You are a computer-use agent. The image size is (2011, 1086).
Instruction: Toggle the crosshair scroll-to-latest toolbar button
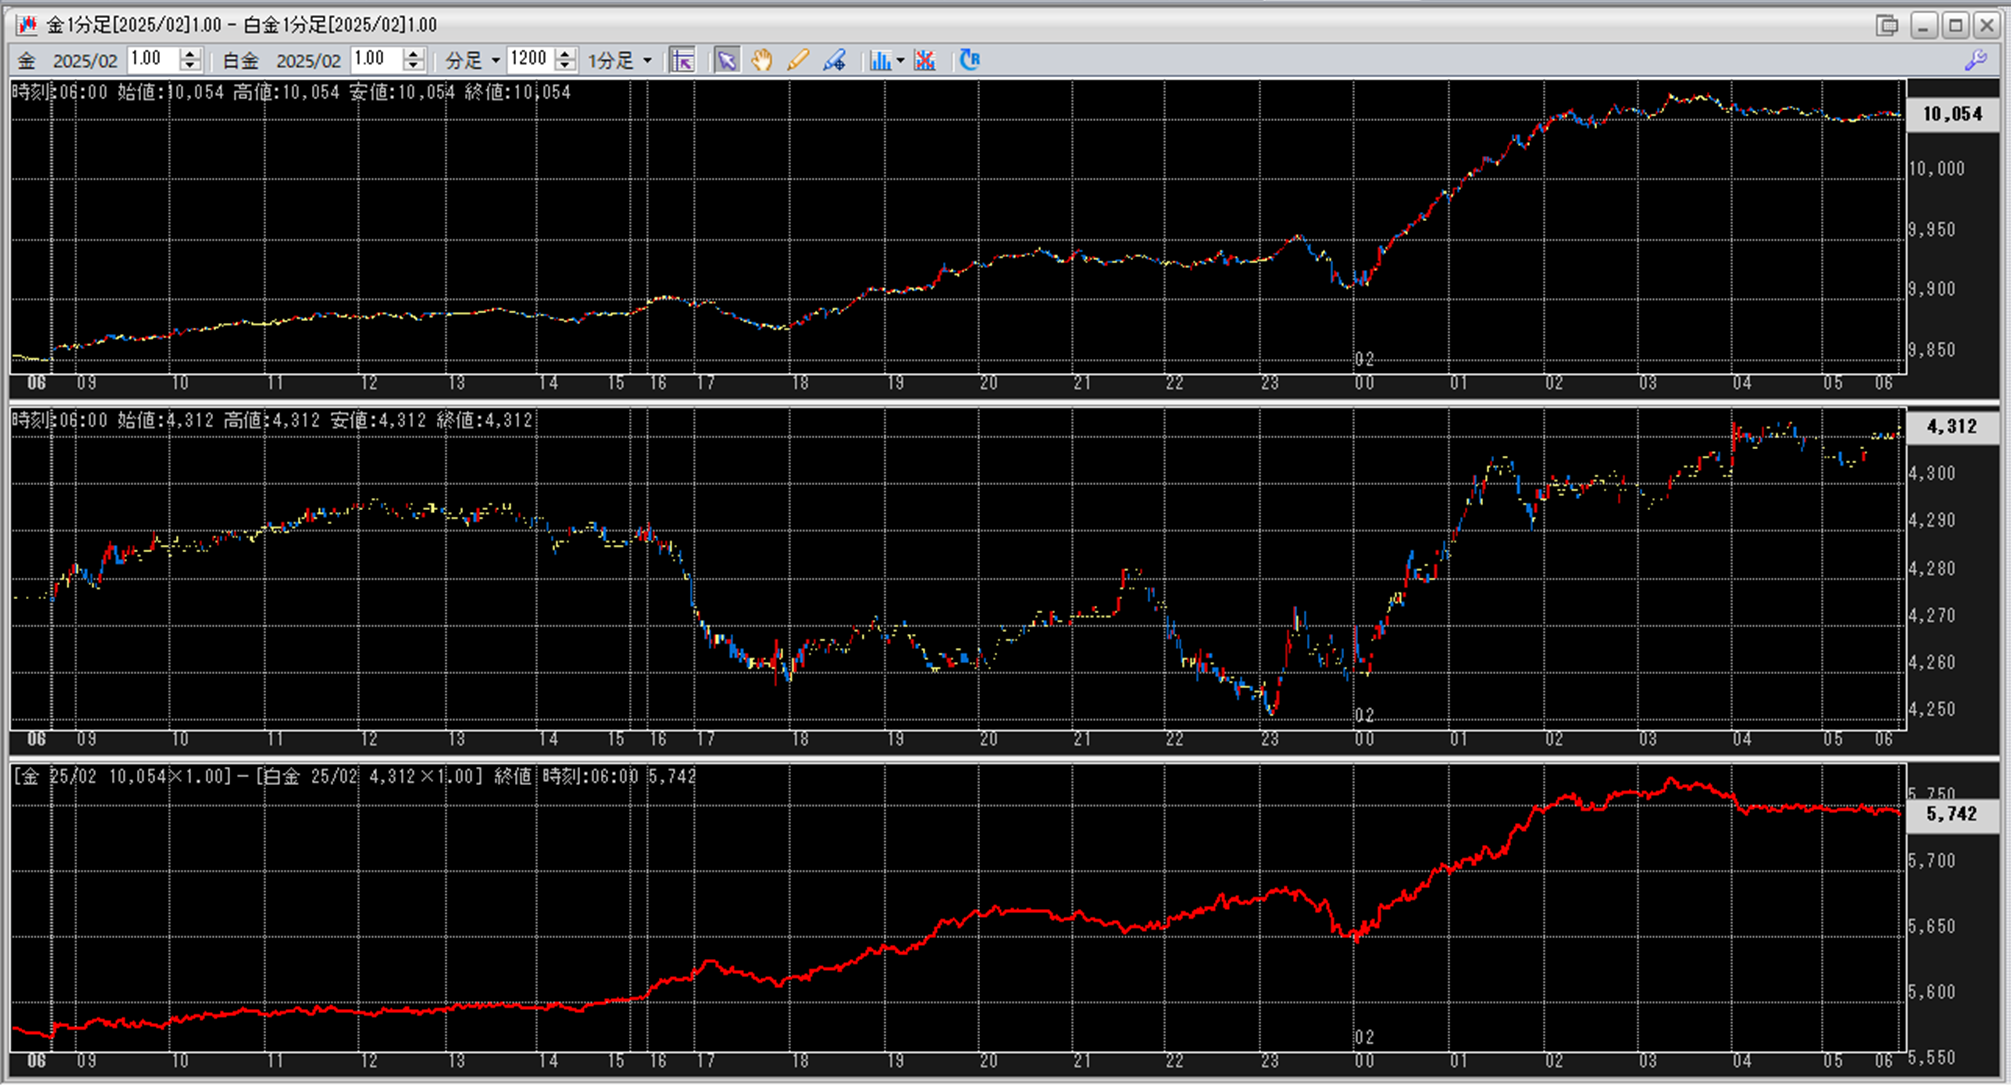click(682, 60)
